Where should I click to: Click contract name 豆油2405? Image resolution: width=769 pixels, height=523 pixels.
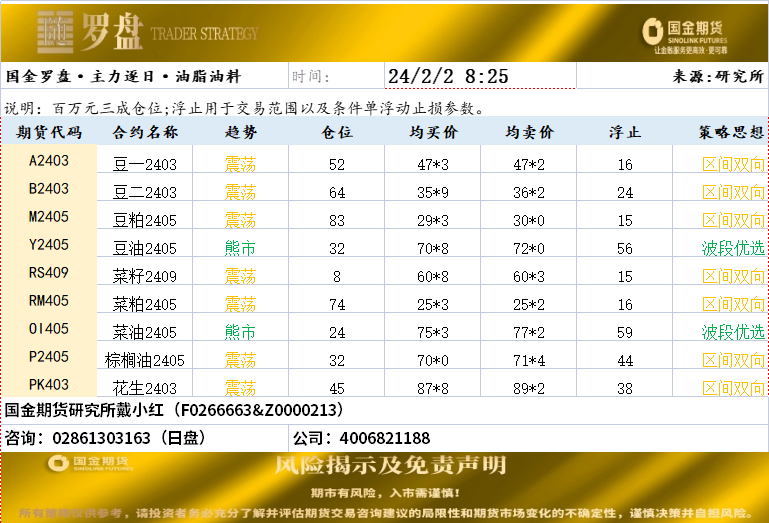[x=145, y=248]
